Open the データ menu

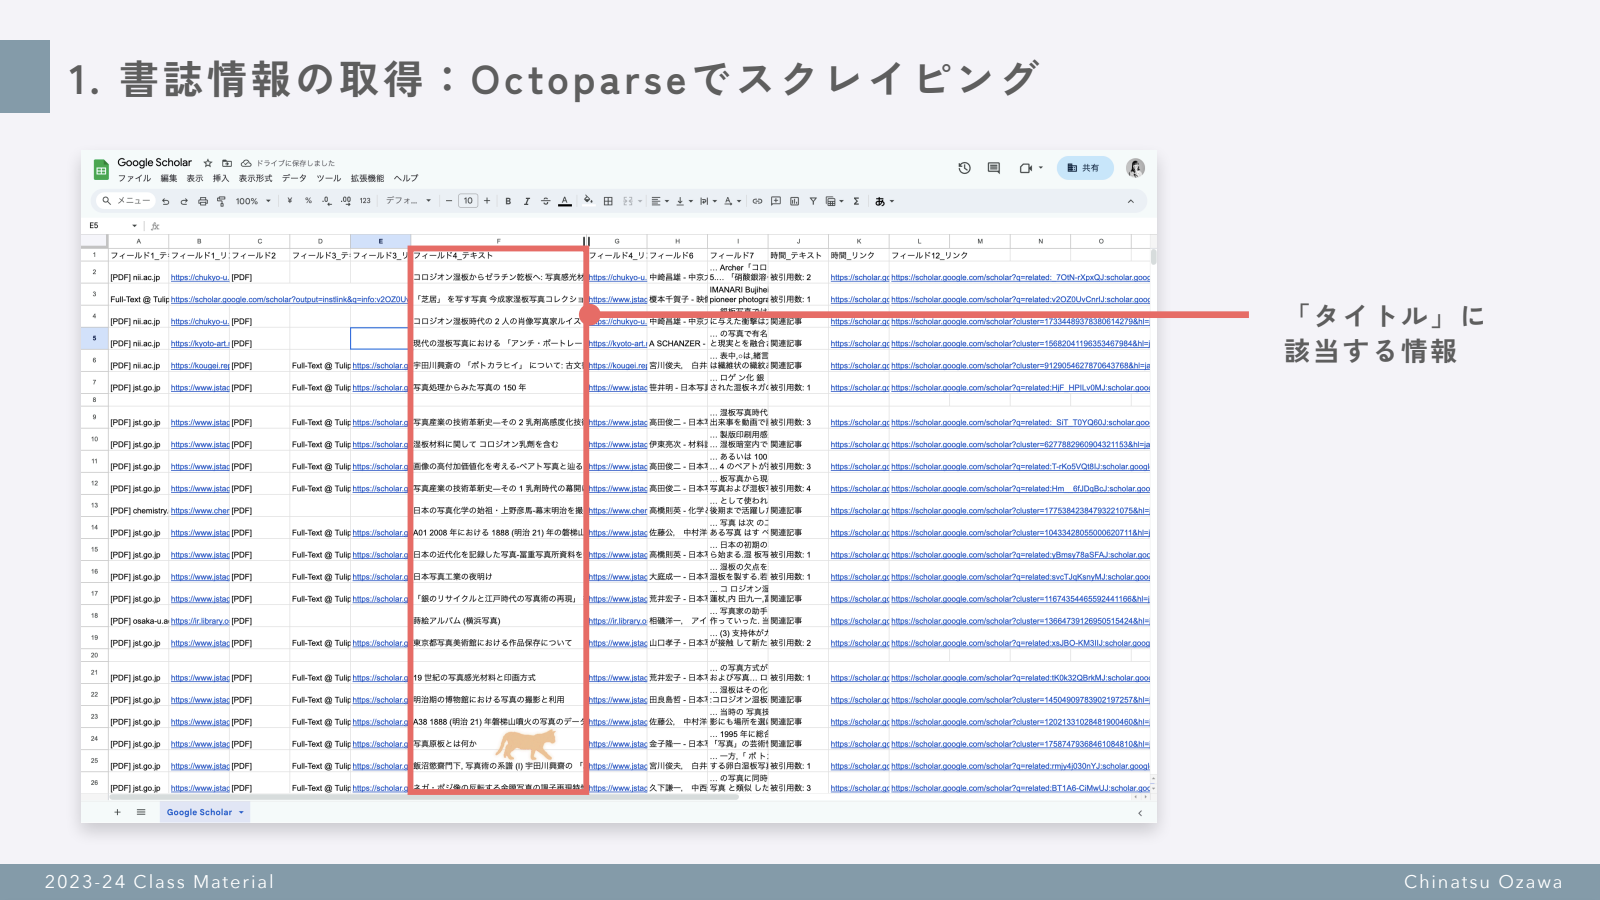coord(294,179)
